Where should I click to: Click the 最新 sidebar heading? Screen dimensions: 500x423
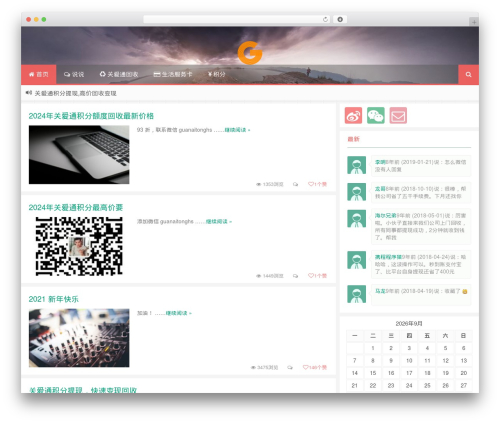pos(353,139)
